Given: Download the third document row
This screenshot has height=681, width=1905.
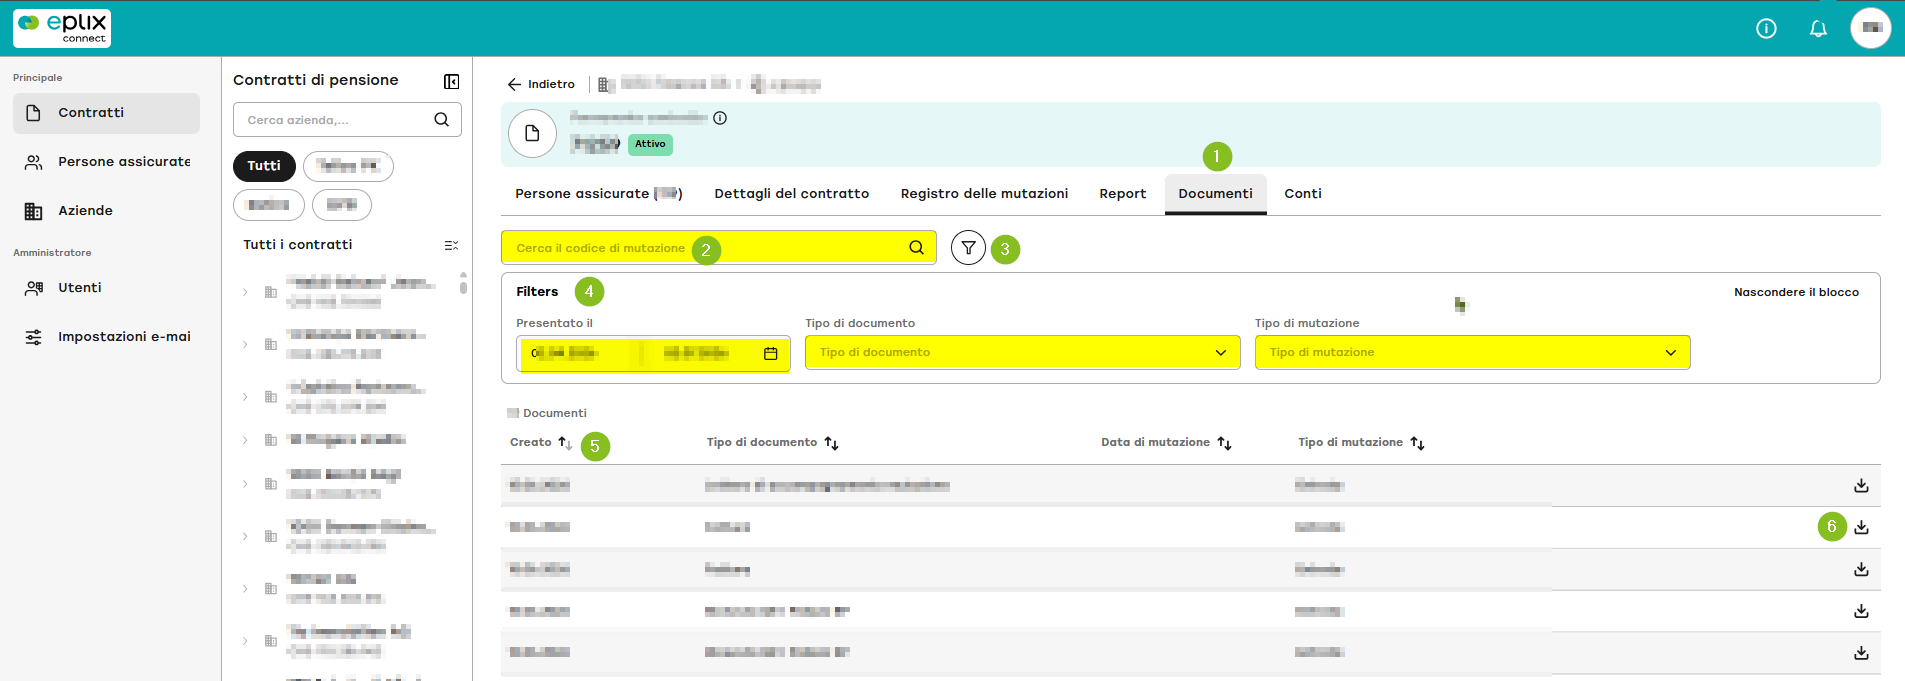Looking at the screenshot, I should pyautogui.click(x=1861, y=569).
